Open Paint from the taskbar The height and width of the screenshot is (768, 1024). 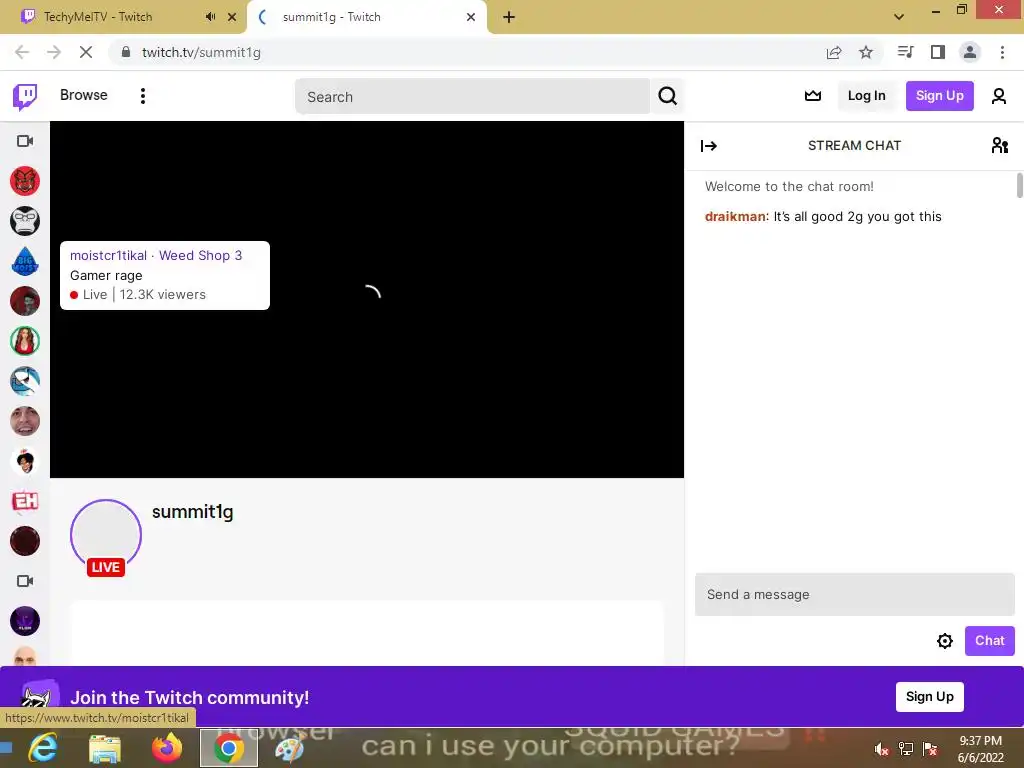pyautogui.click(x=289, y=748)
